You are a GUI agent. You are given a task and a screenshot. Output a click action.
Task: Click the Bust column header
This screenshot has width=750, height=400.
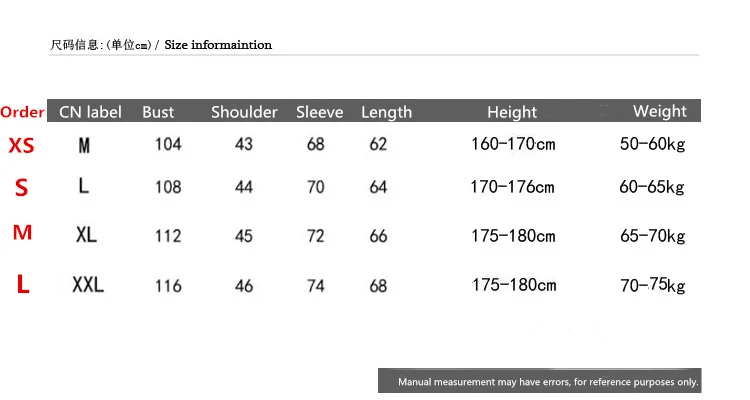click(158, 112)
